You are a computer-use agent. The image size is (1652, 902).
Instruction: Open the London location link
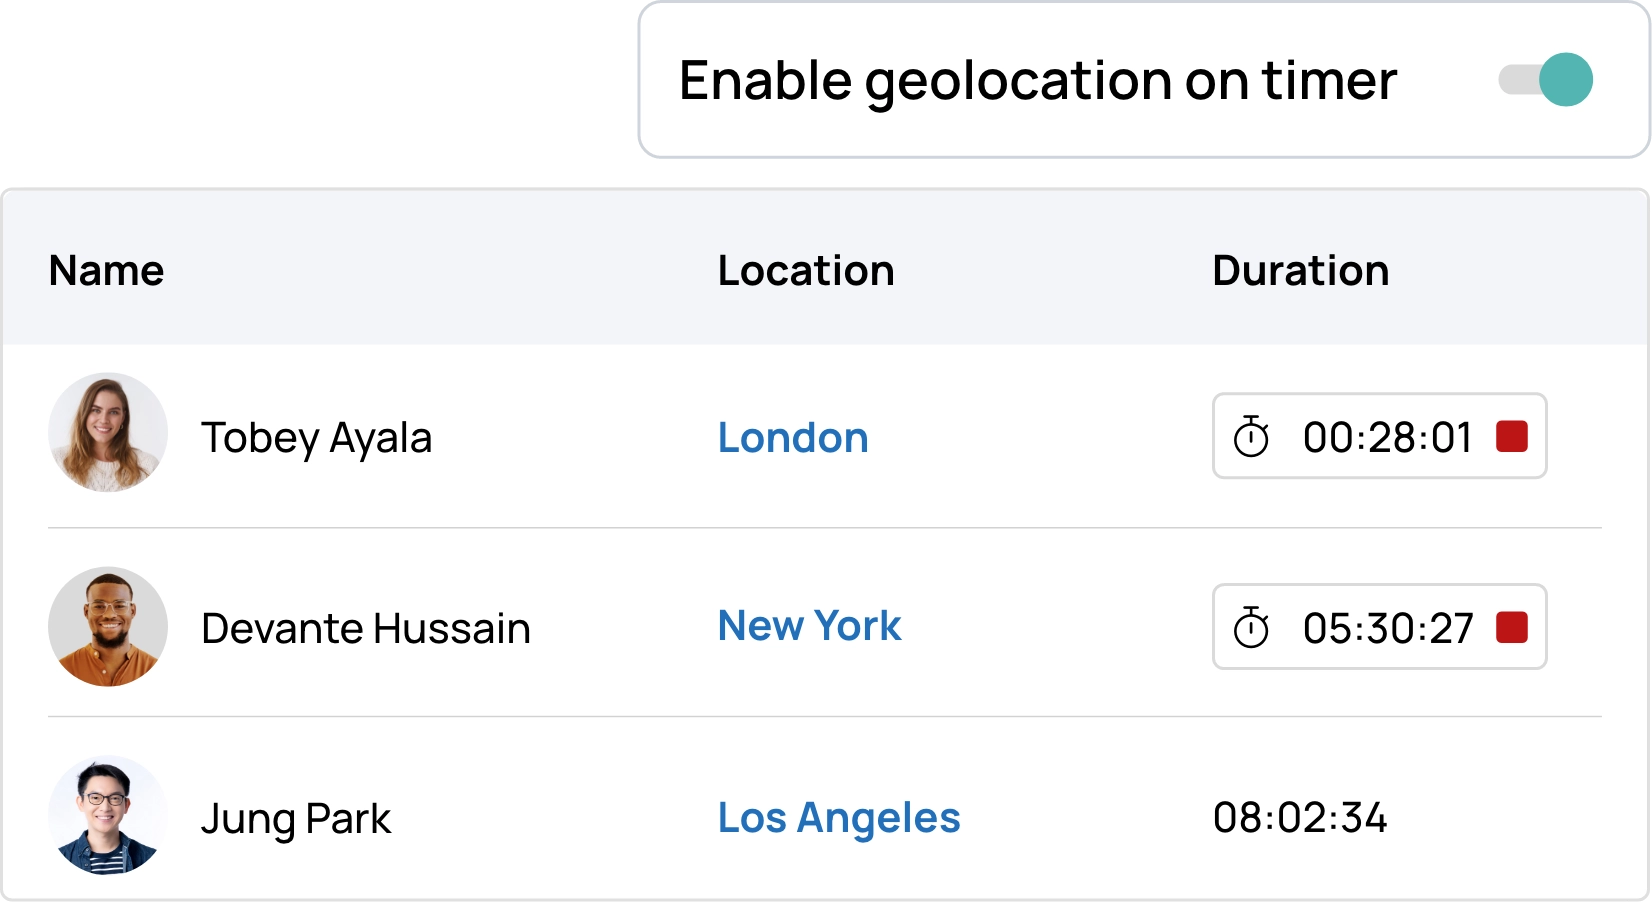(x=793, y=437)
